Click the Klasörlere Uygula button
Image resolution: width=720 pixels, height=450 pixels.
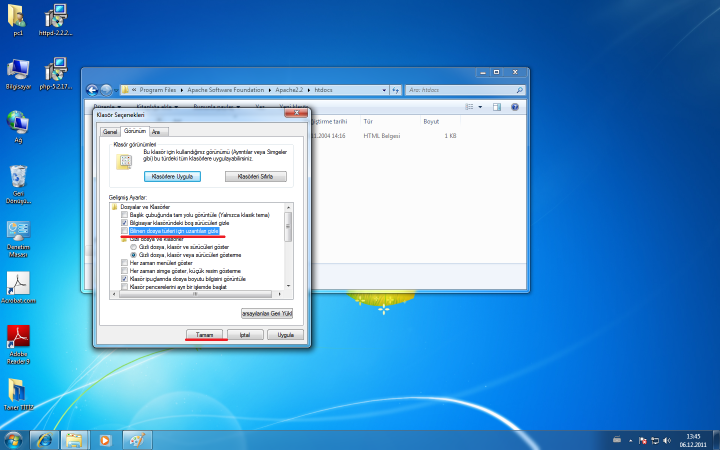[172, 176]
